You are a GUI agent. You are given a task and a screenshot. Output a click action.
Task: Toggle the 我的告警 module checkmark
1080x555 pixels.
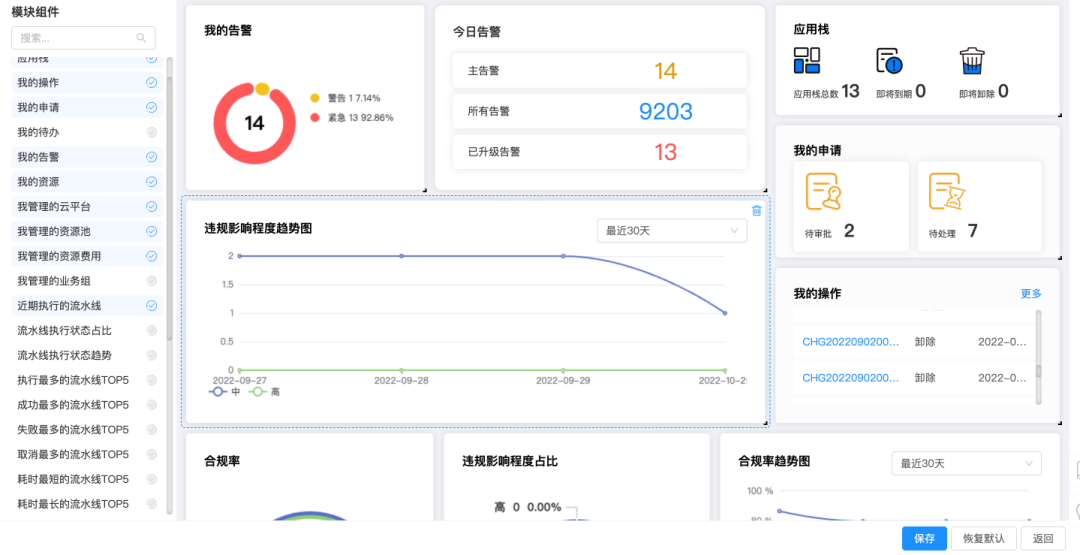point(152,157)
